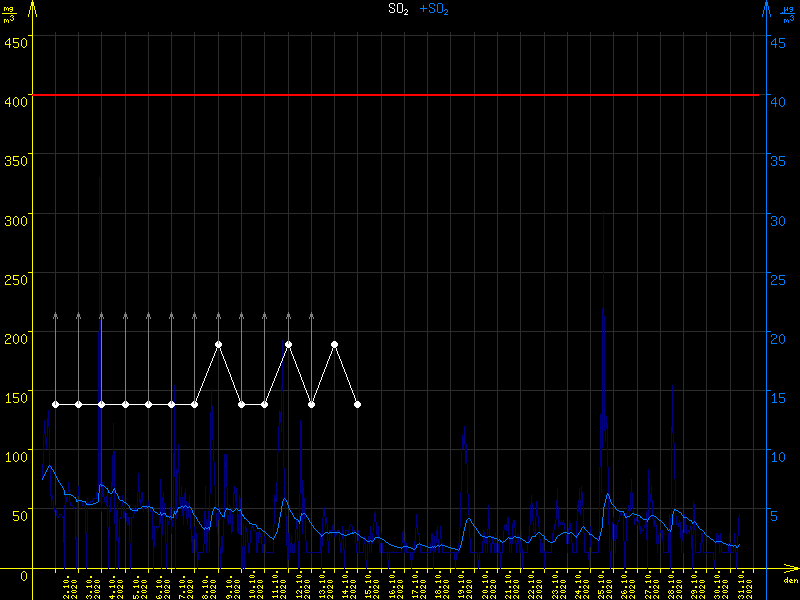This screenshot has width=800, height=600.
Task: Select the first white data marker on the left
Action: coord(55,404)
